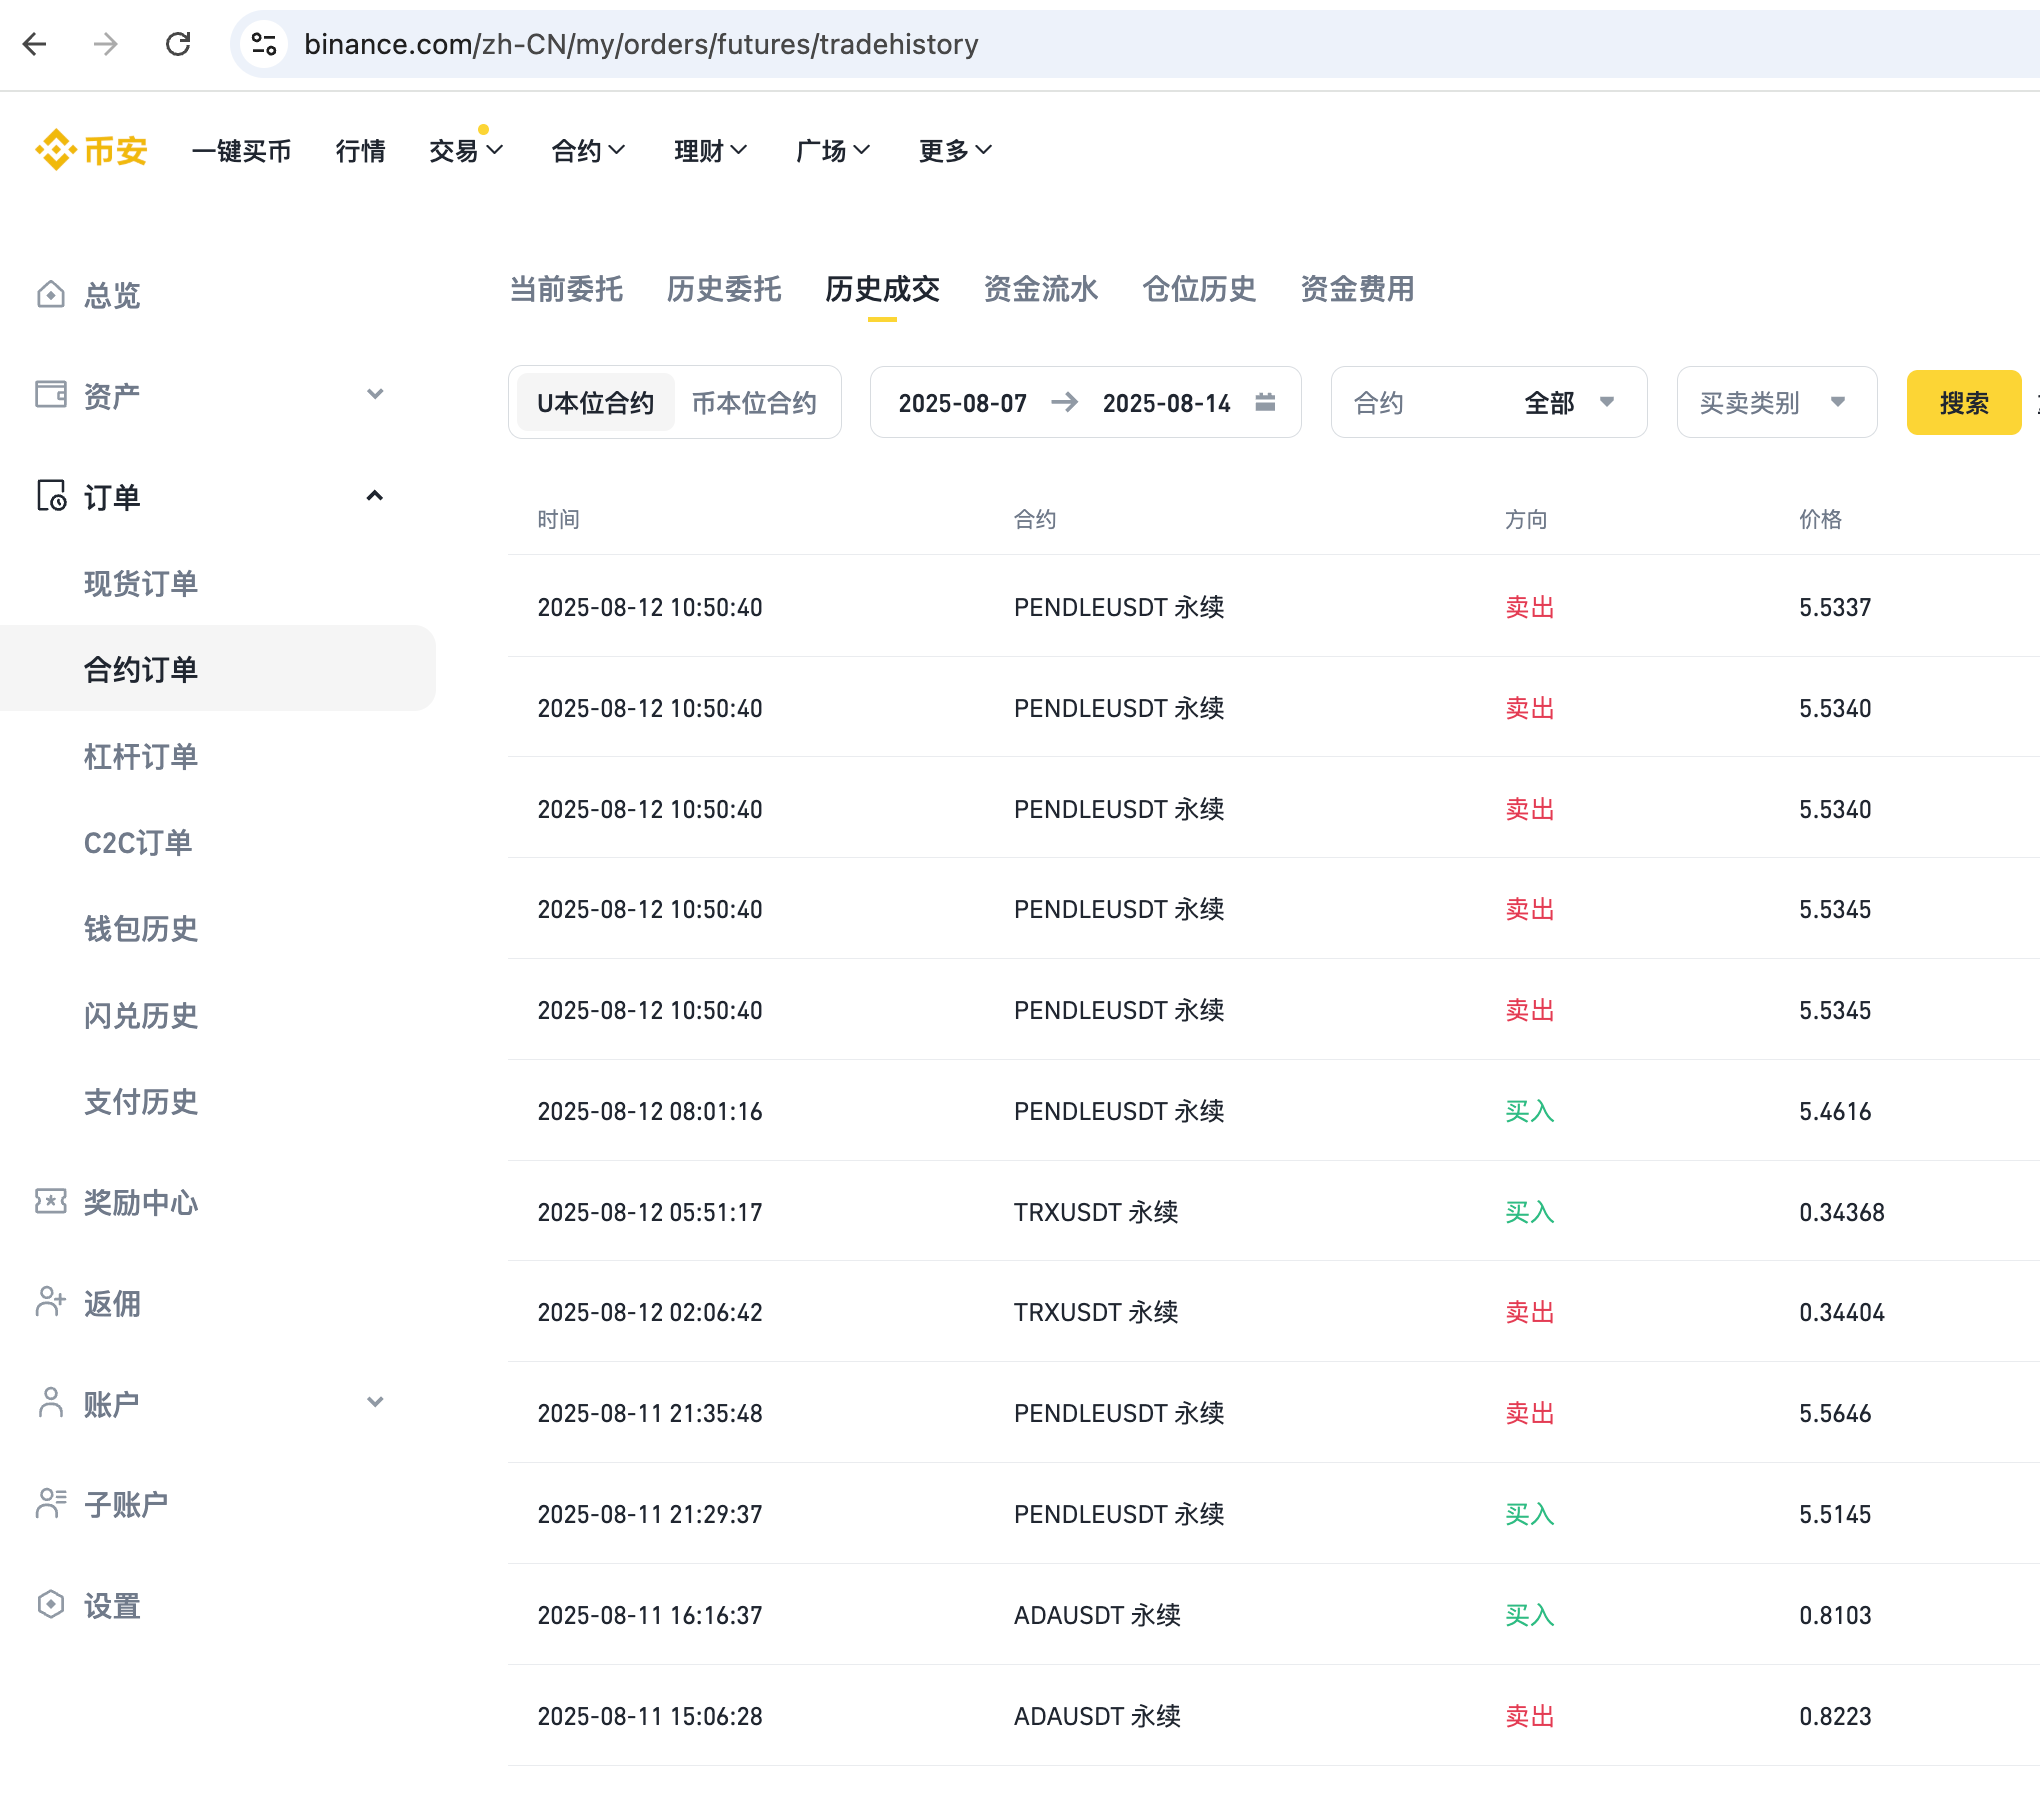The height and width of the screenshot is (1798, 2040).
Task: Switch to 币本位合约 contract type
Action: [754, 403]
